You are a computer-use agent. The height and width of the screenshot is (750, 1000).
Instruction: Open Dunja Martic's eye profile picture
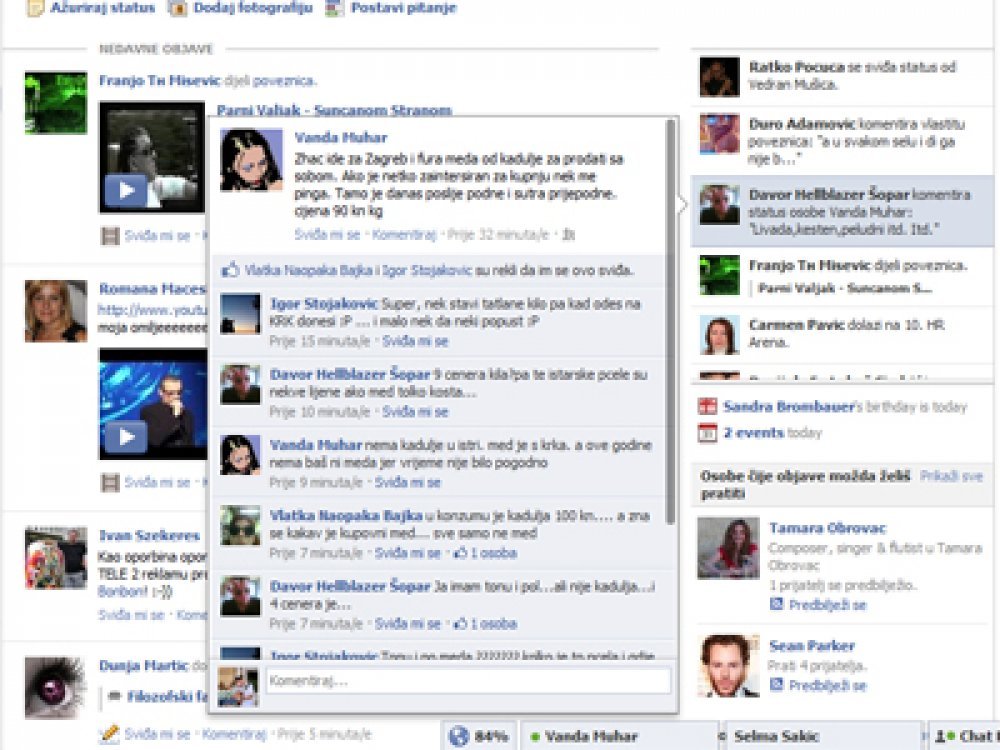point(56,688)
